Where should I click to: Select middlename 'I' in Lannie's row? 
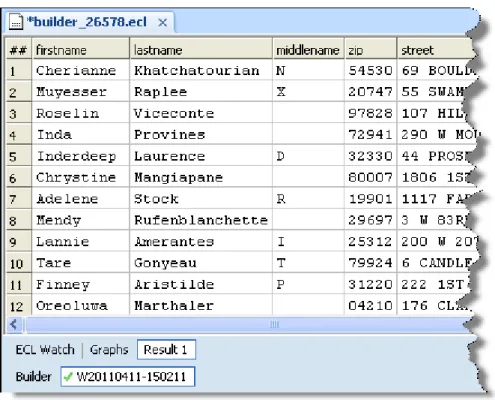point(308,241)
